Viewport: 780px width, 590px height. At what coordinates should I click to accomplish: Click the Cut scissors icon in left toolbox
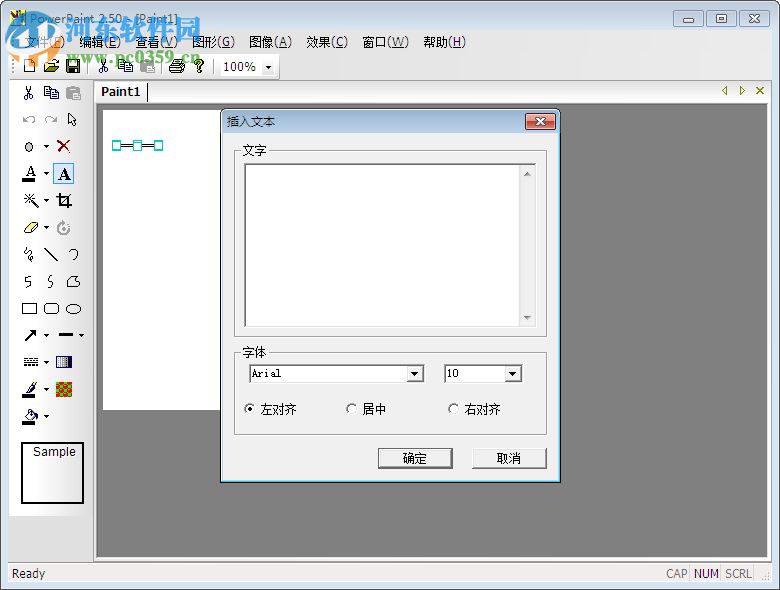pyautogui.click(x=28, y=93)
